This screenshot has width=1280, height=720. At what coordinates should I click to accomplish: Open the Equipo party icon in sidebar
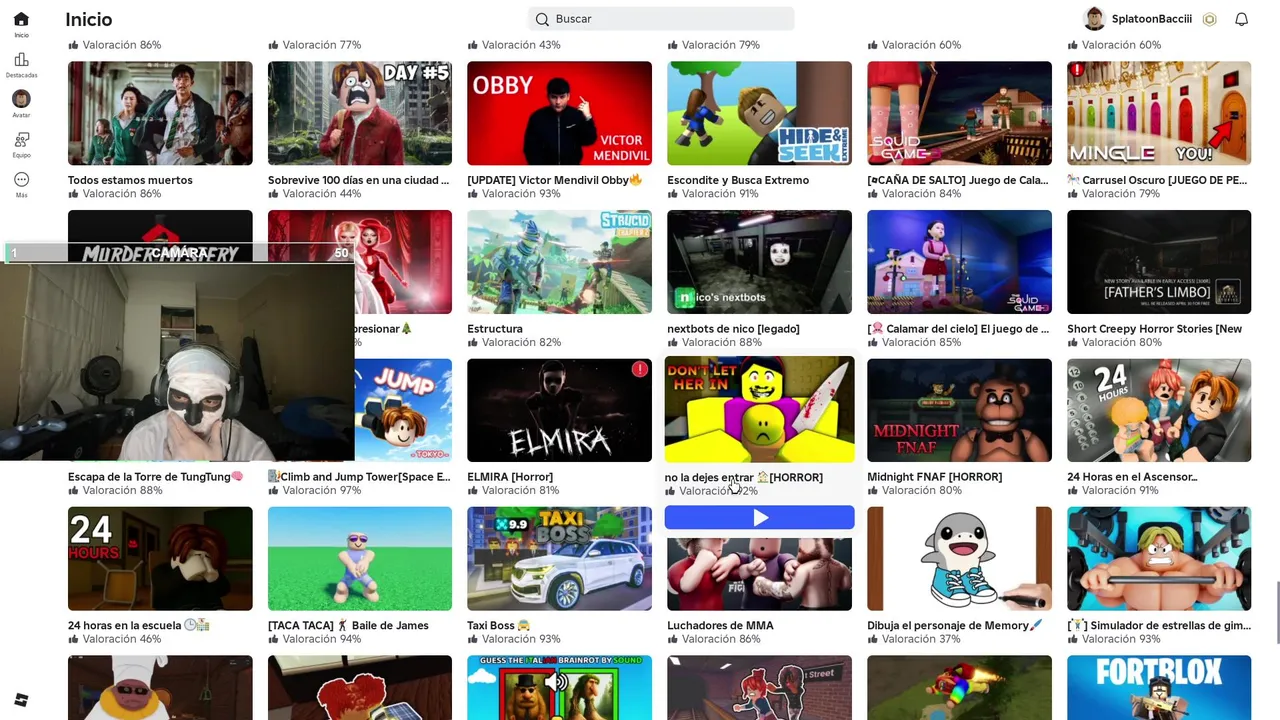21,139
